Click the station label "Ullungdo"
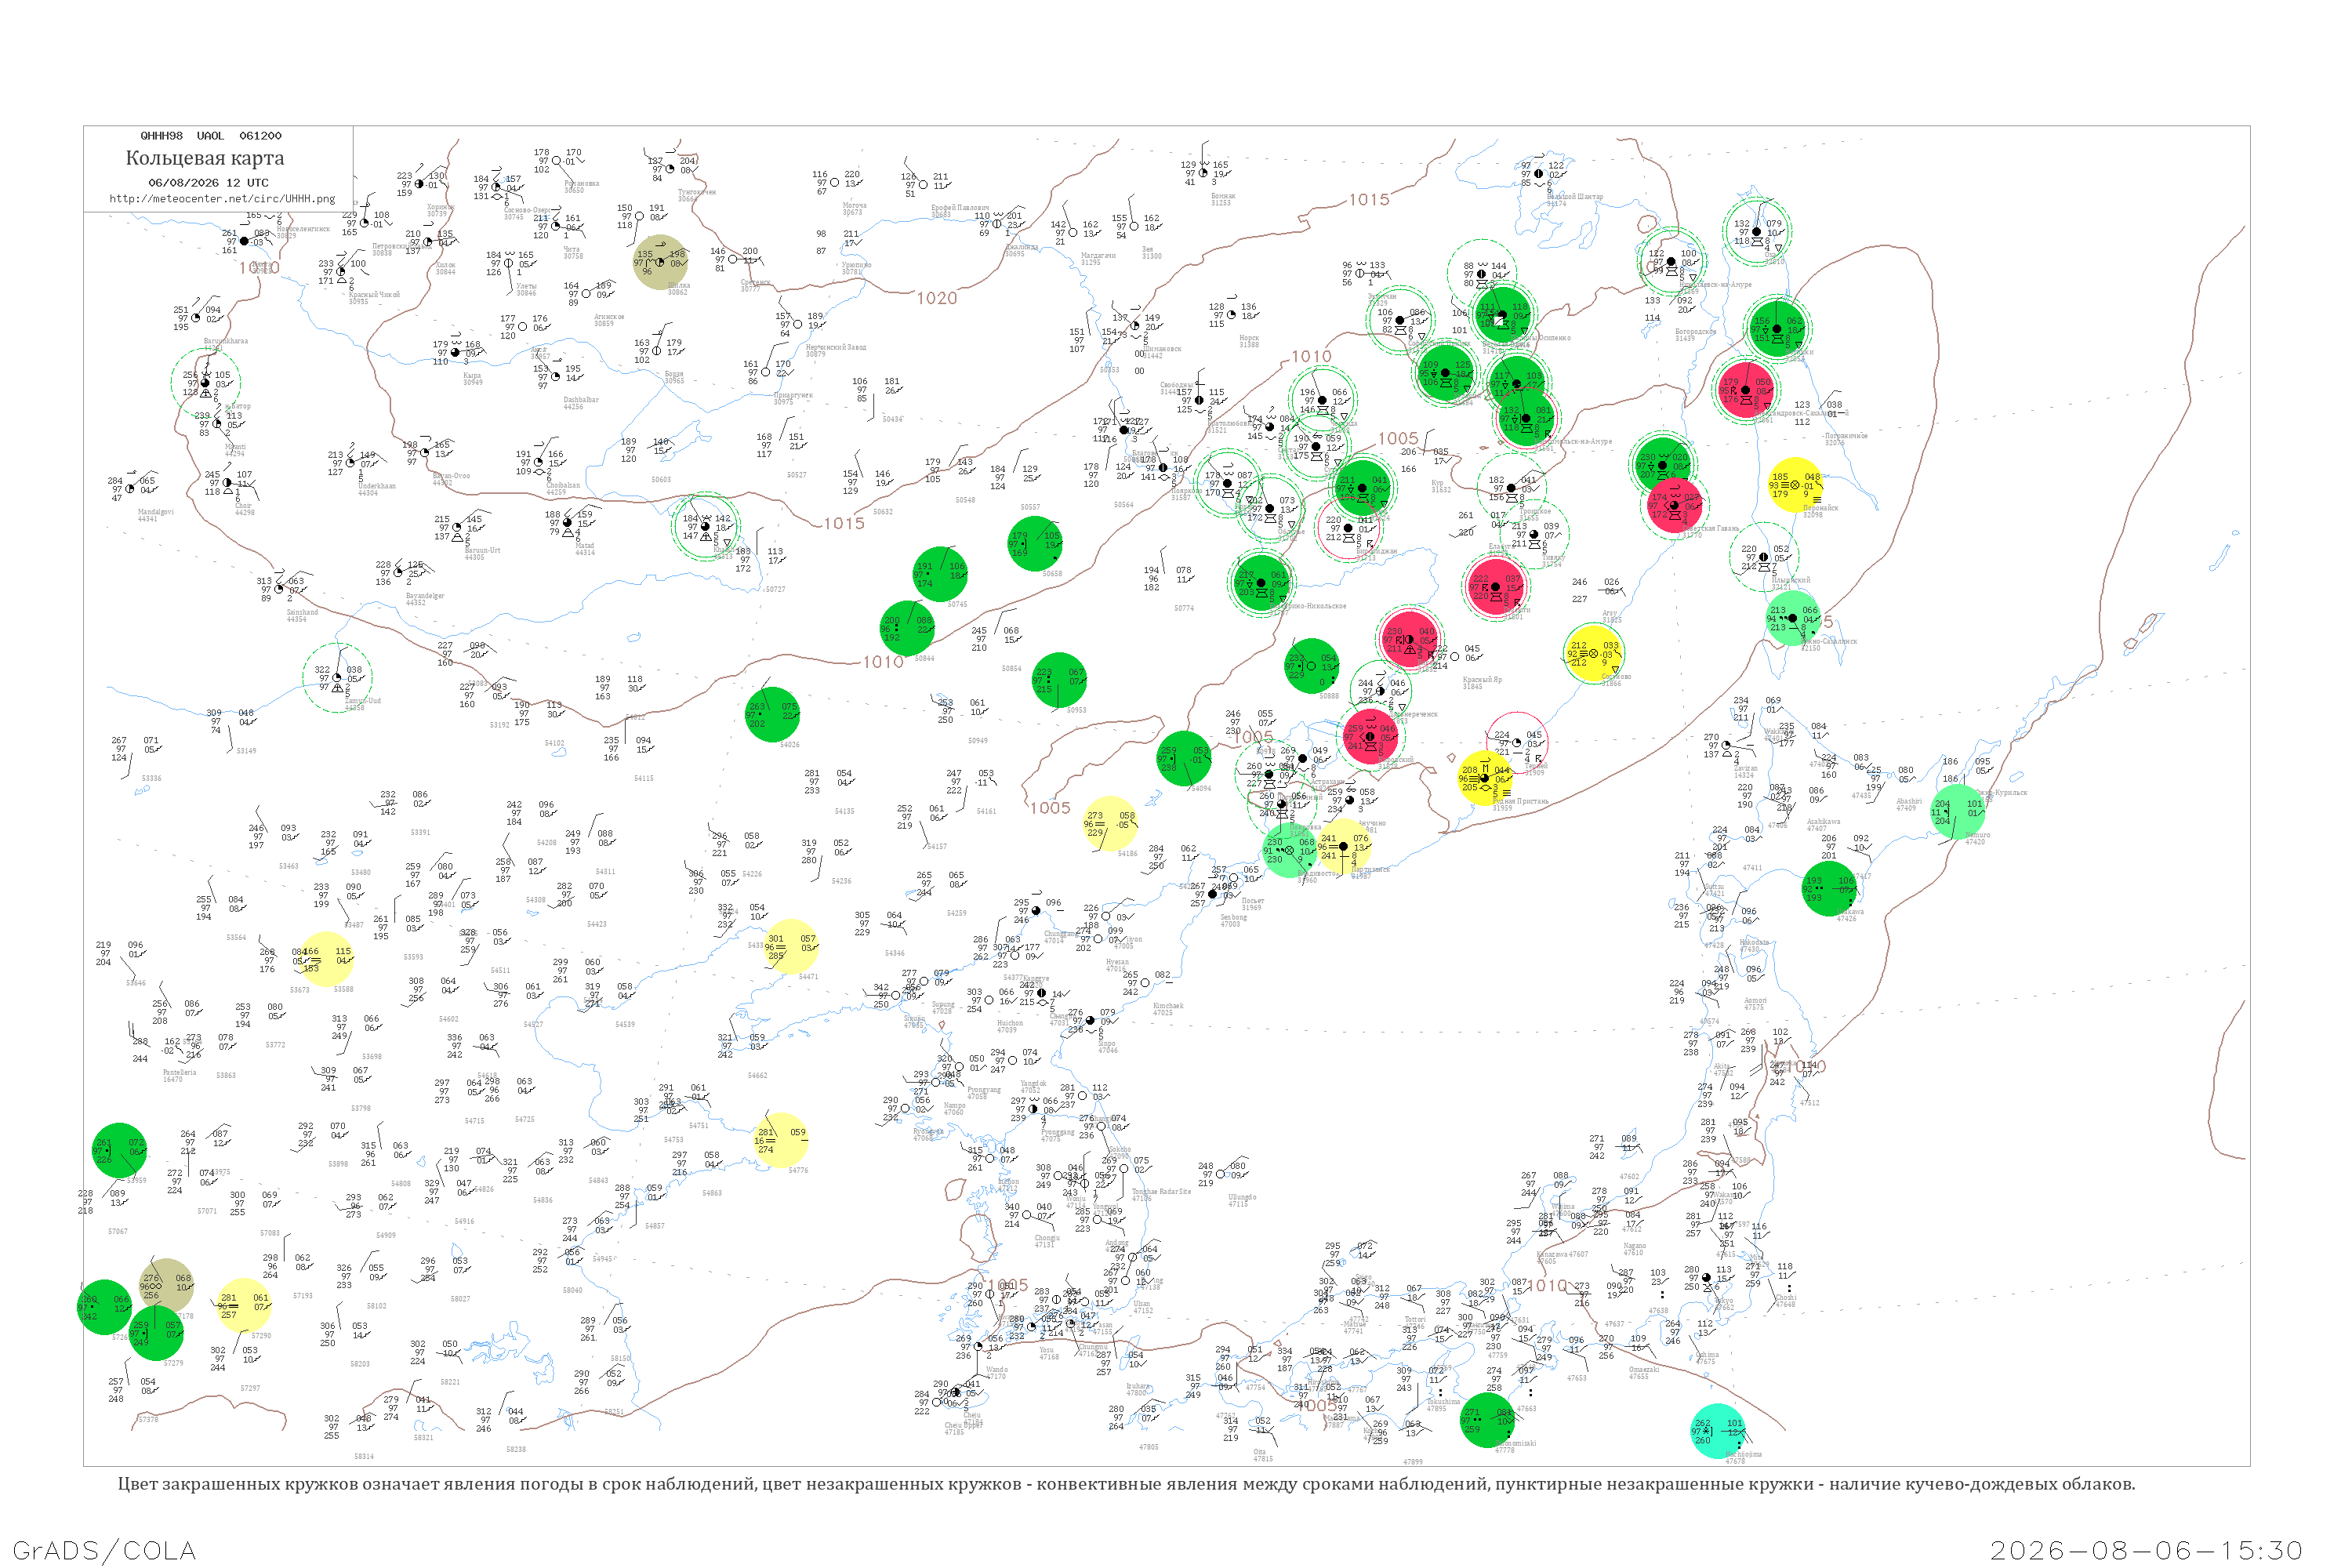Screen dimensions: 2352x1568 coord(1242,1199)
